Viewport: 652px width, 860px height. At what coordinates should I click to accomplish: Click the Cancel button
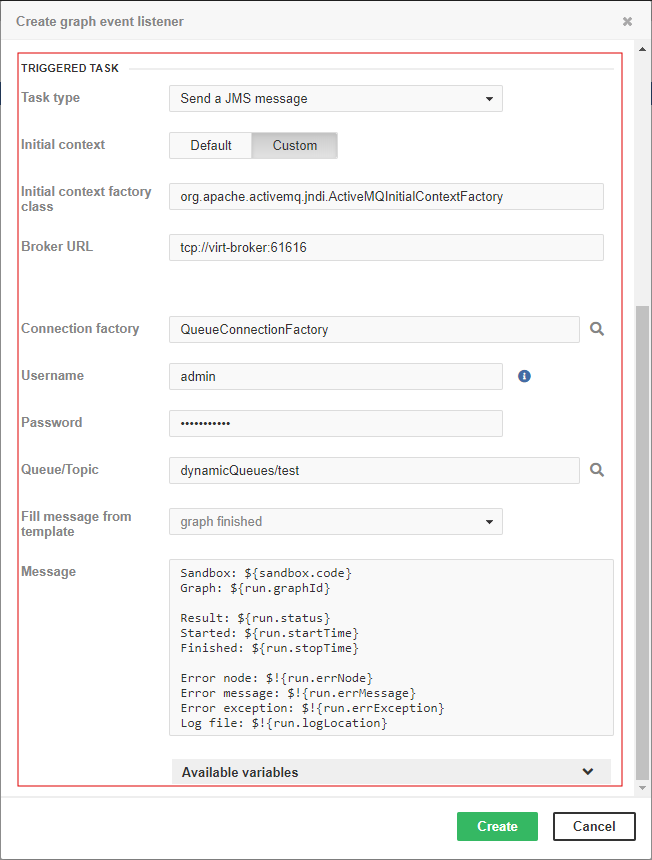pos(594,826)
